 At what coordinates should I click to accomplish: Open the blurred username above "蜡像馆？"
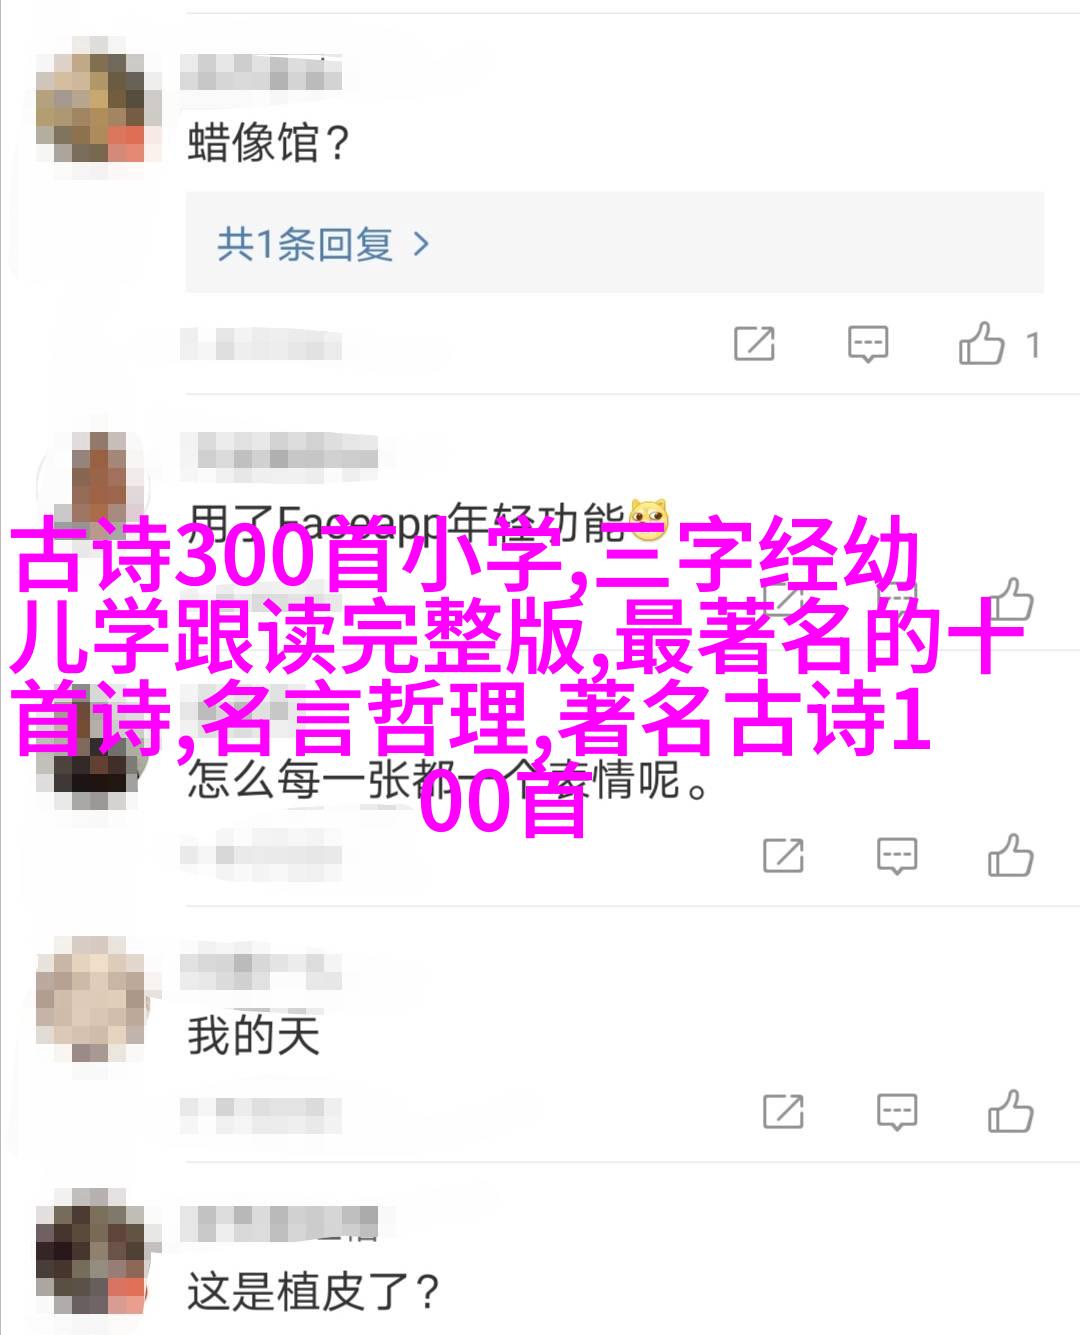(x=262, y=74)
